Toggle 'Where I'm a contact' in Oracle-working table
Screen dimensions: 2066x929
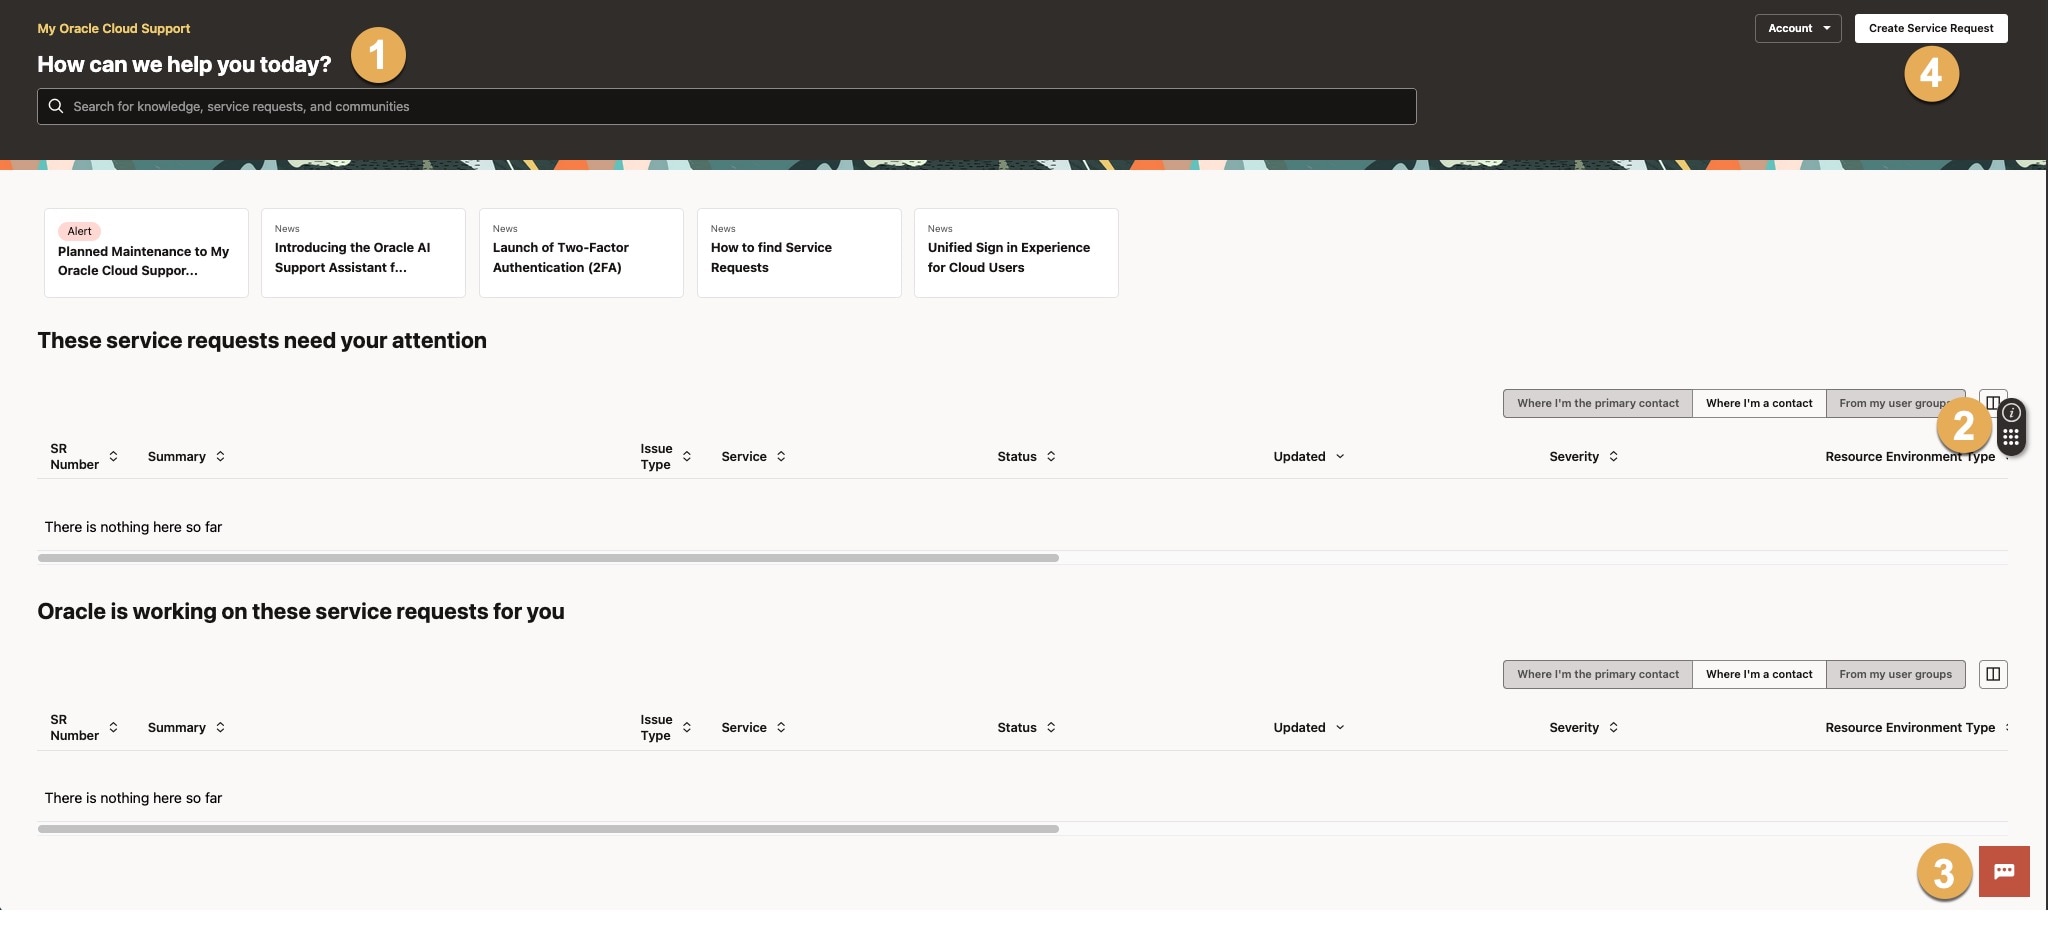pyautogui.click(x=1759, y=674)
